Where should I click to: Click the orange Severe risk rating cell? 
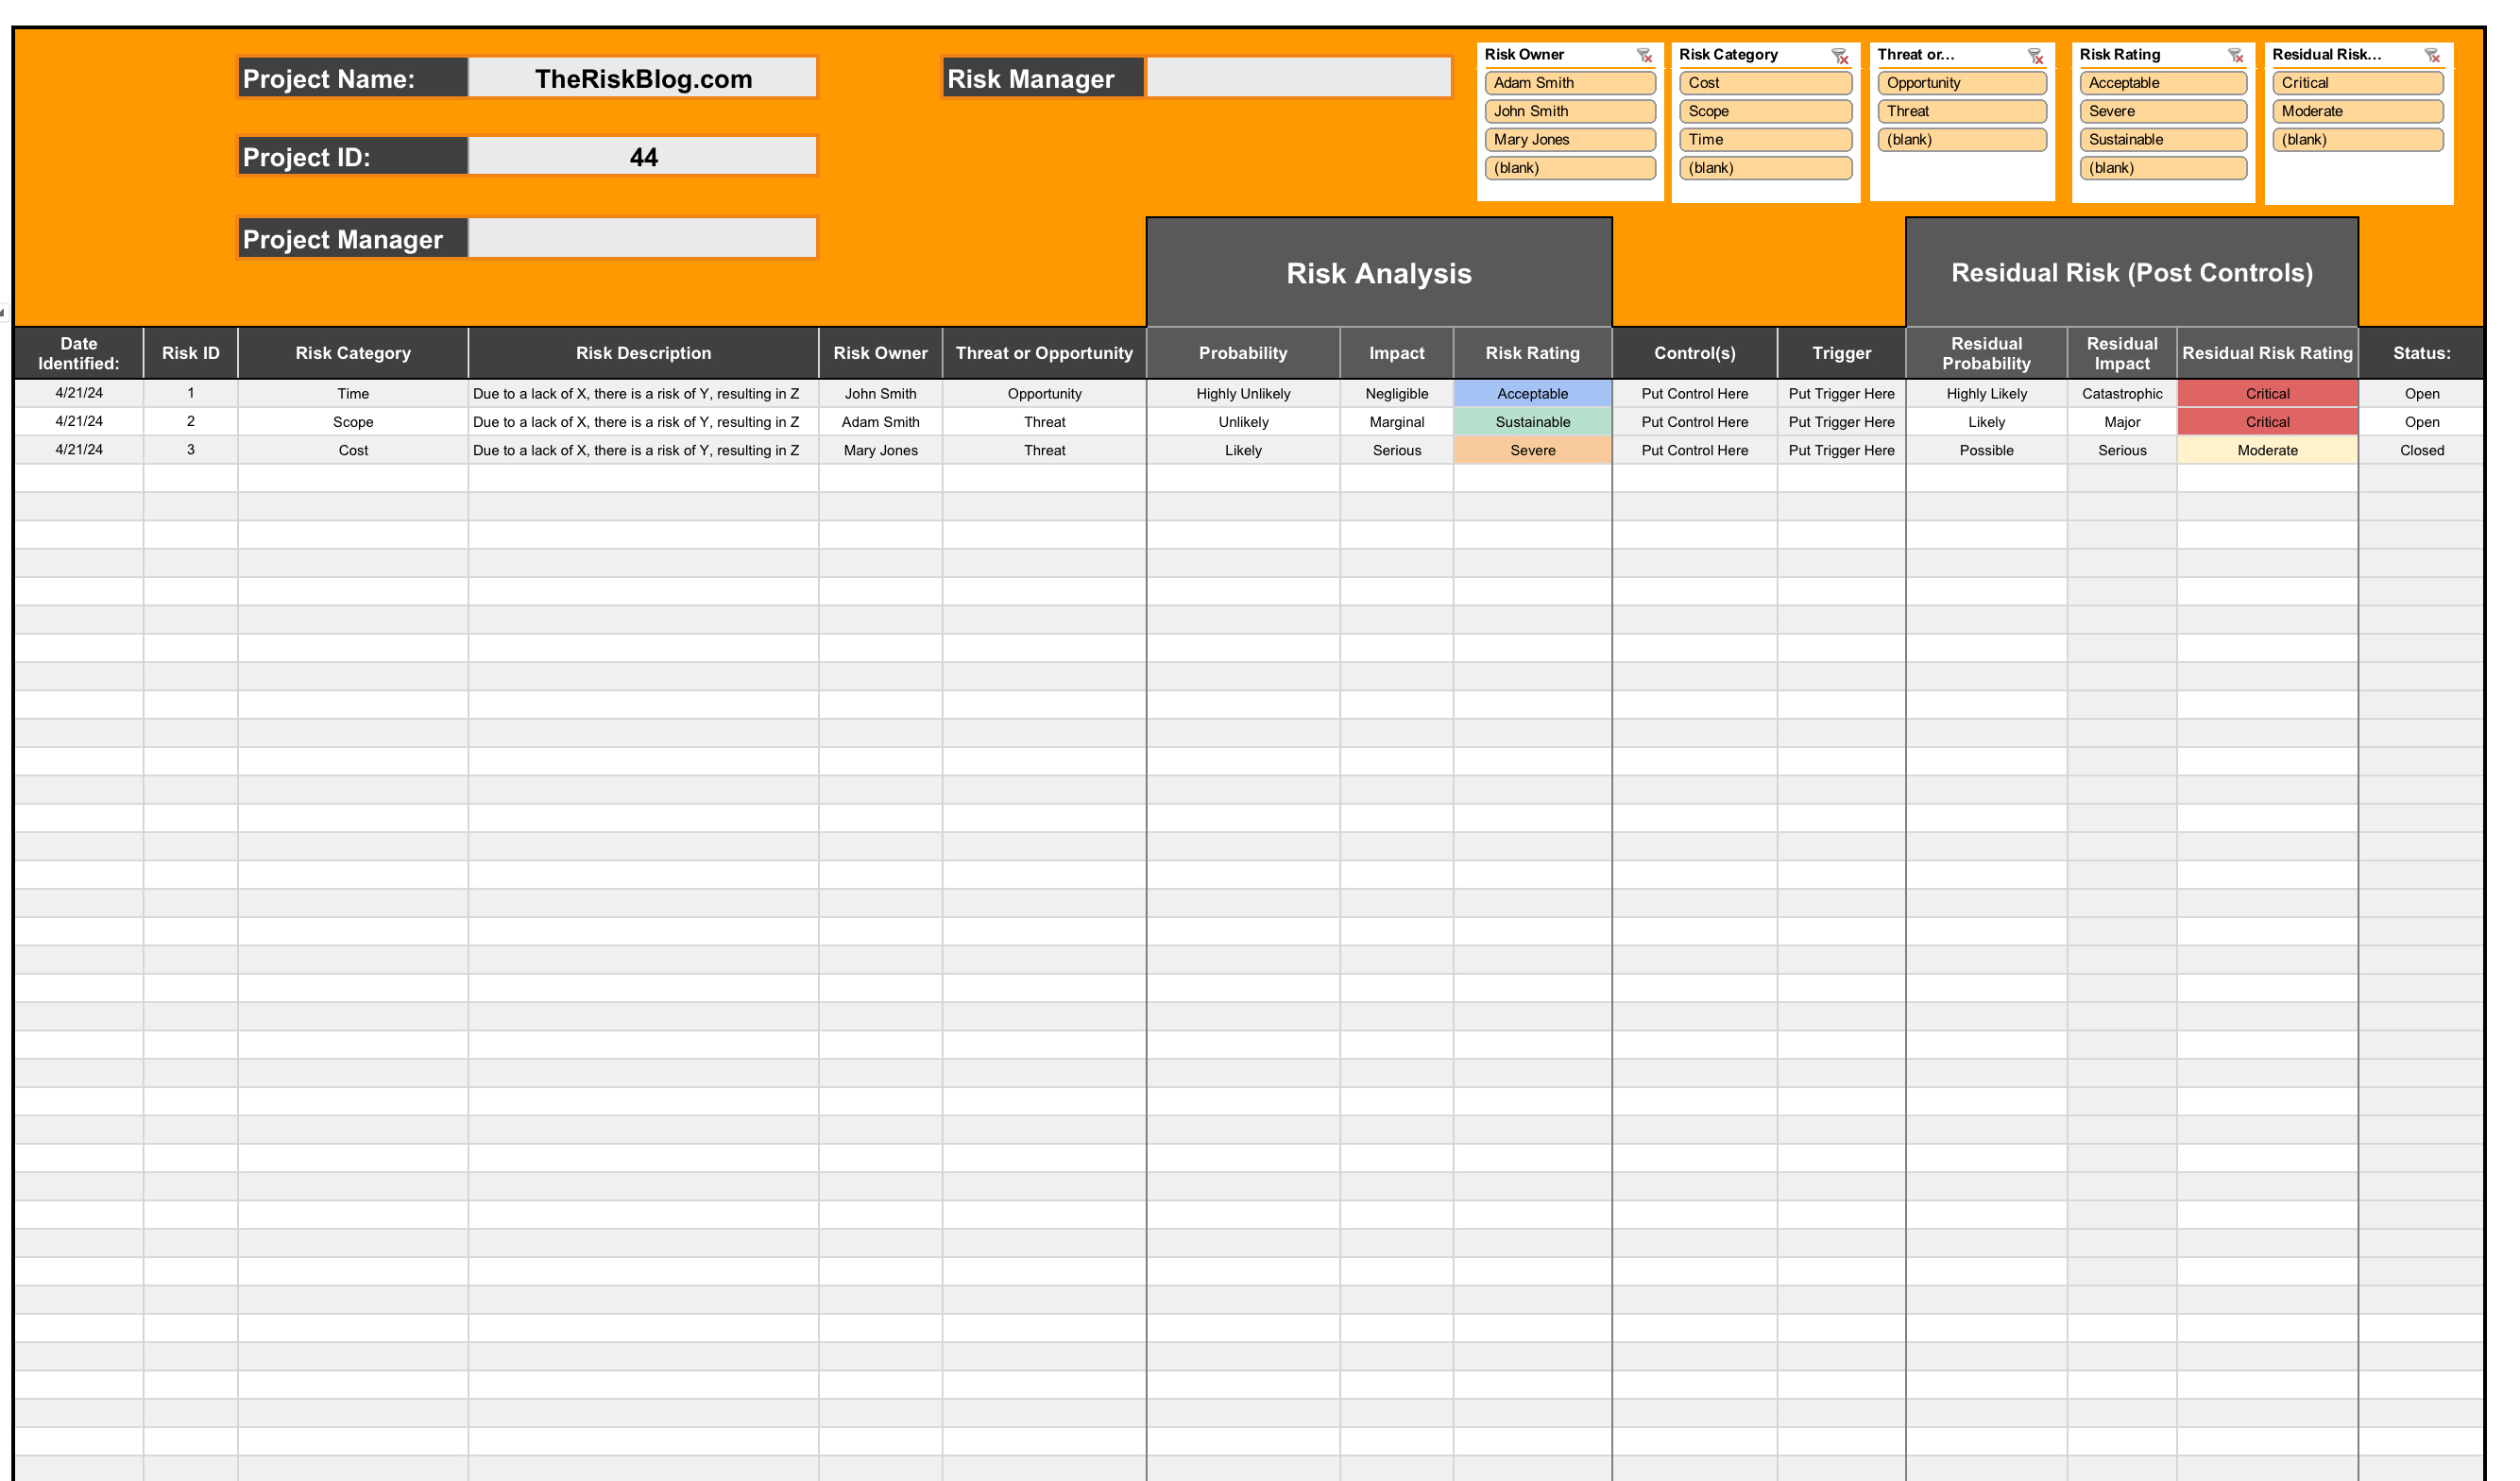pyautogui.click(x=1533, y=450)
